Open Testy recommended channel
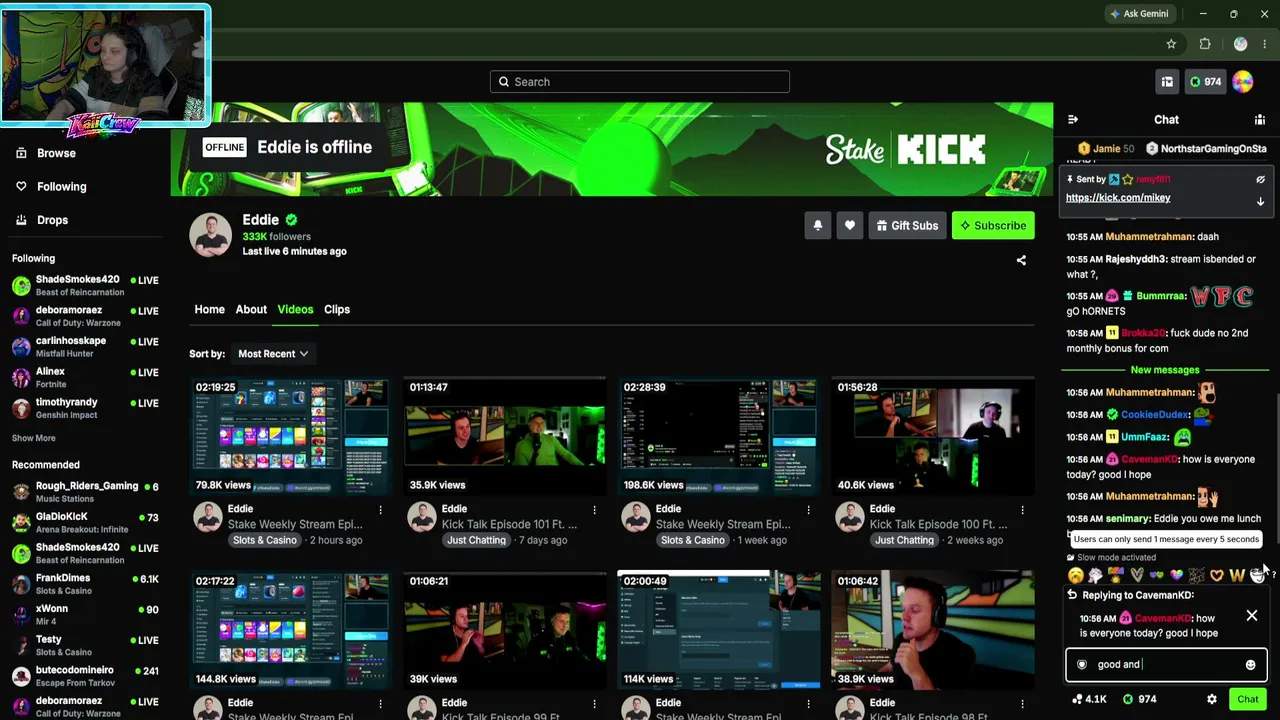1280x720 pixels. click(x=85, y=645)
